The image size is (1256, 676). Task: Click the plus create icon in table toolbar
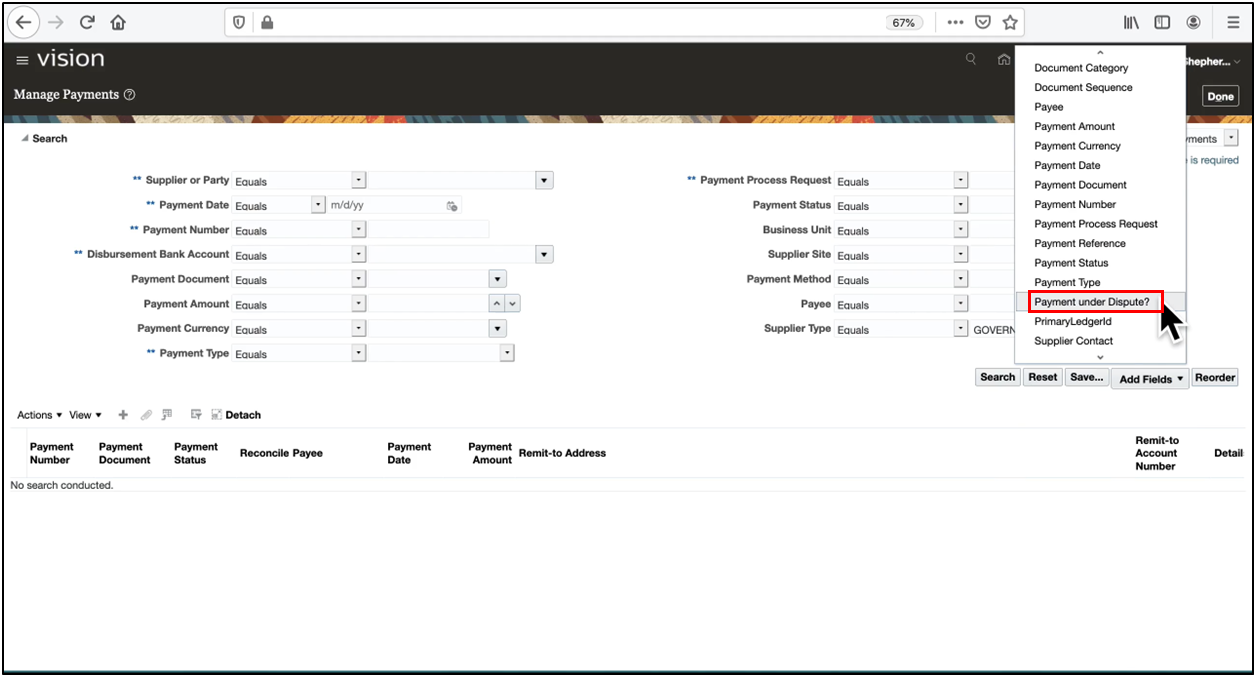(x=123, y=415)
